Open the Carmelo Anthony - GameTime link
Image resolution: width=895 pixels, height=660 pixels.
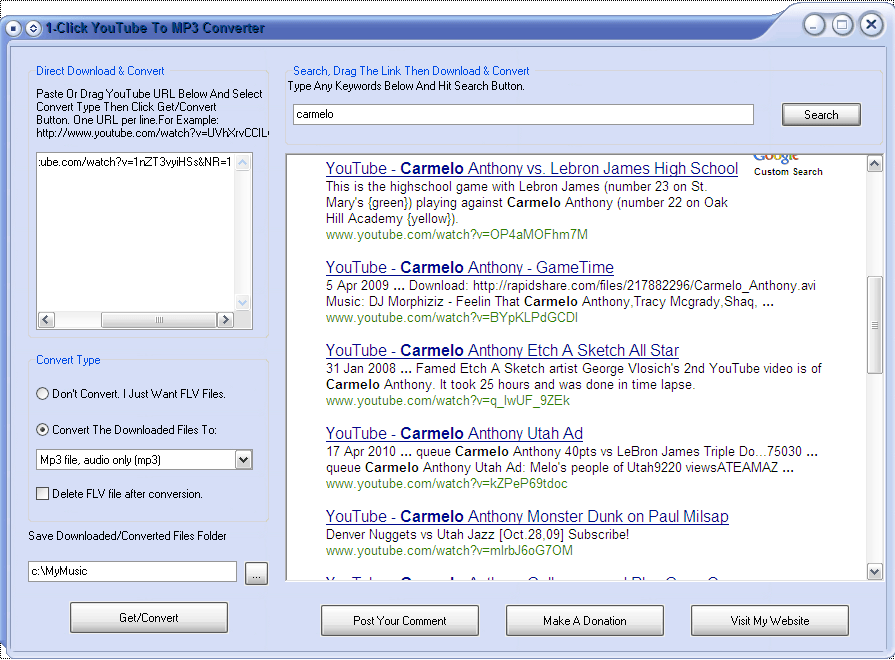(469, 268)
